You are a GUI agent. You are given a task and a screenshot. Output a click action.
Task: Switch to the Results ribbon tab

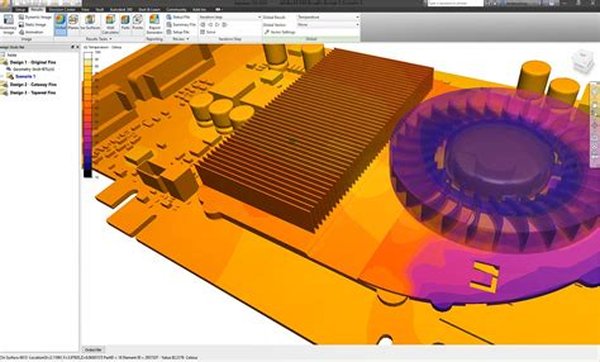pos(37,9)
